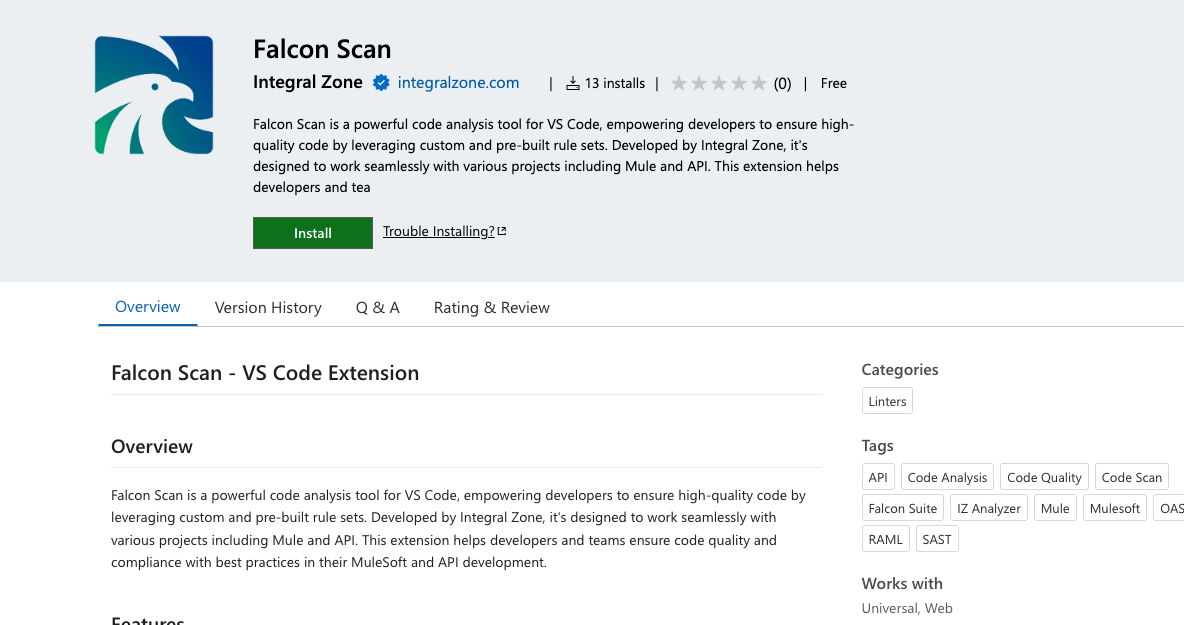
Task: Select the SAST tag
Action: [x=937, y=540]
